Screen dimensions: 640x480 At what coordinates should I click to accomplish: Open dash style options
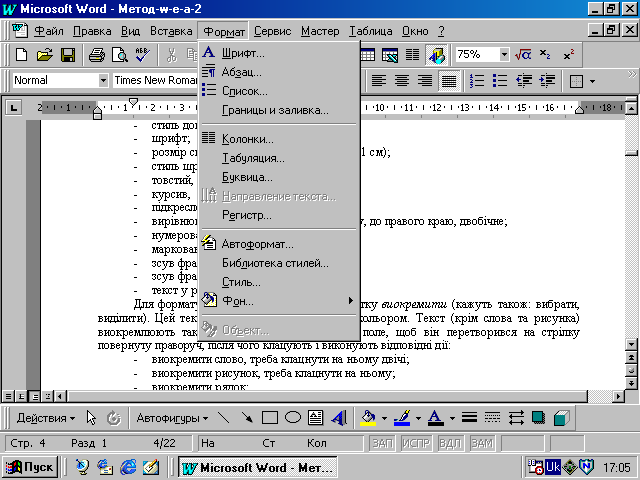click(x=493, y=418)
